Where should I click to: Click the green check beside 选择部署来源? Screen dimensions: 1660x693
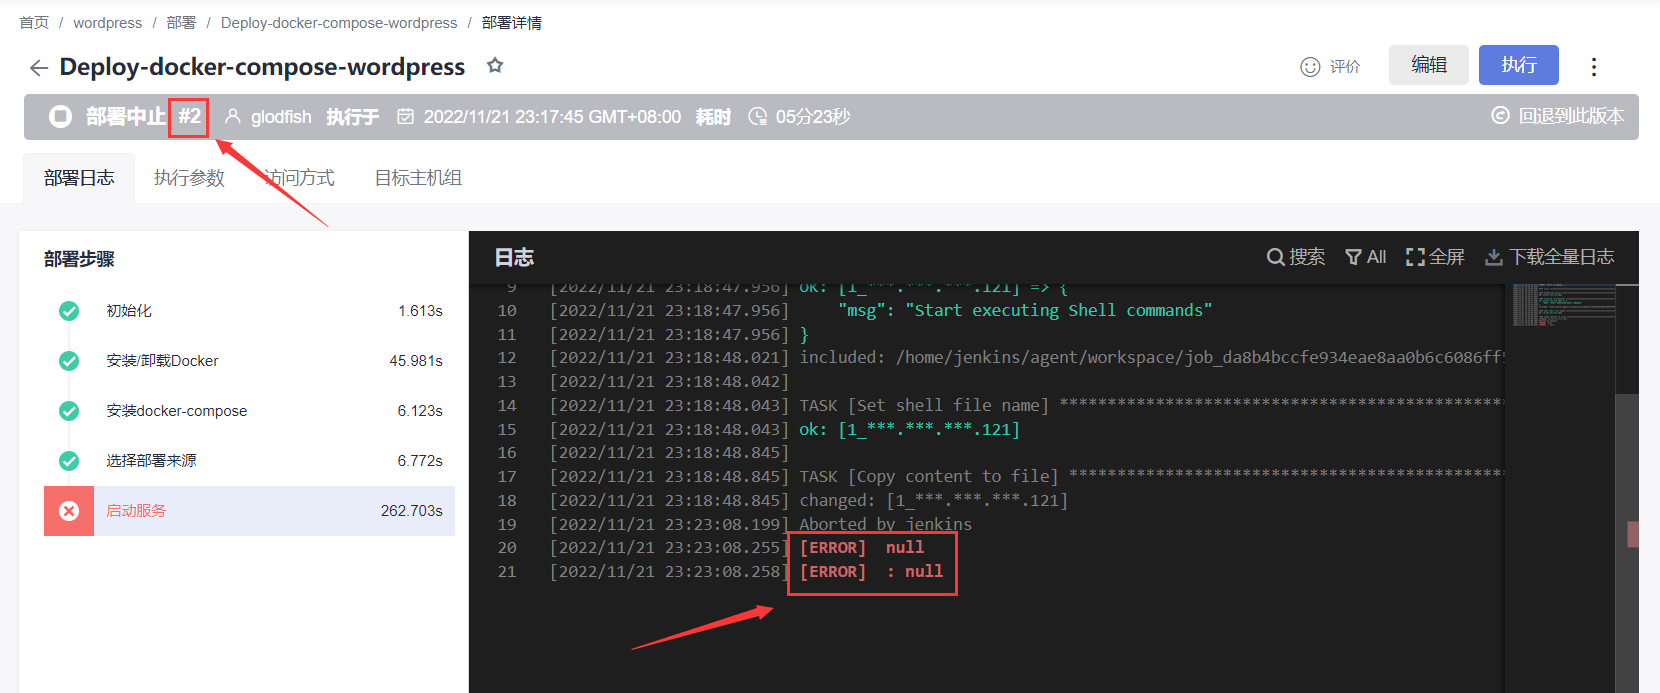click(69, 461)
